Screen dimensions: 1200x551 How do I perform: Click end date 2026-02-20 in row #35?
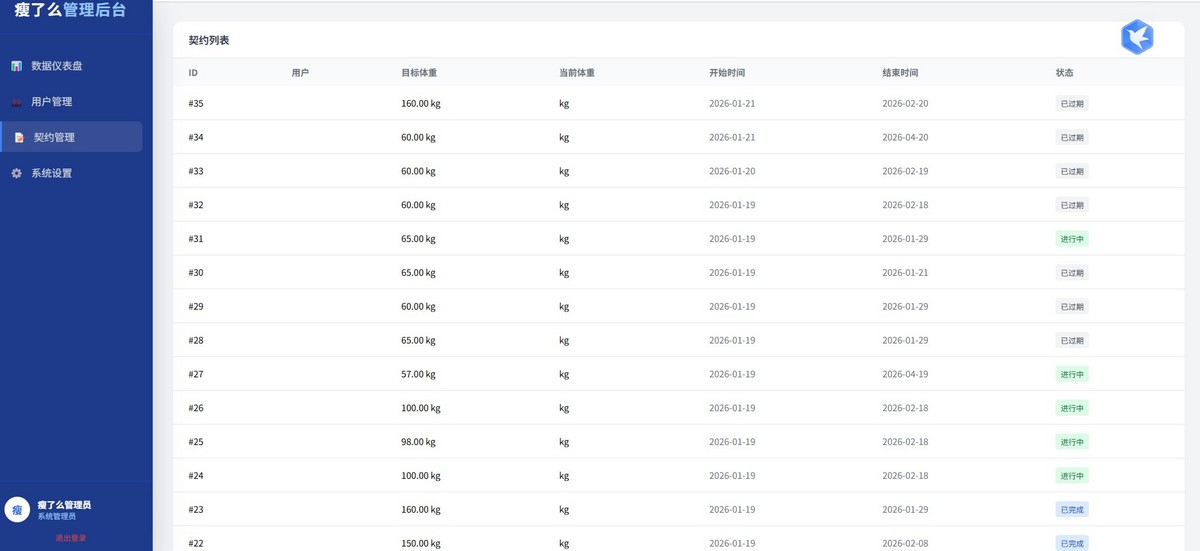click(x=905, y=104)
